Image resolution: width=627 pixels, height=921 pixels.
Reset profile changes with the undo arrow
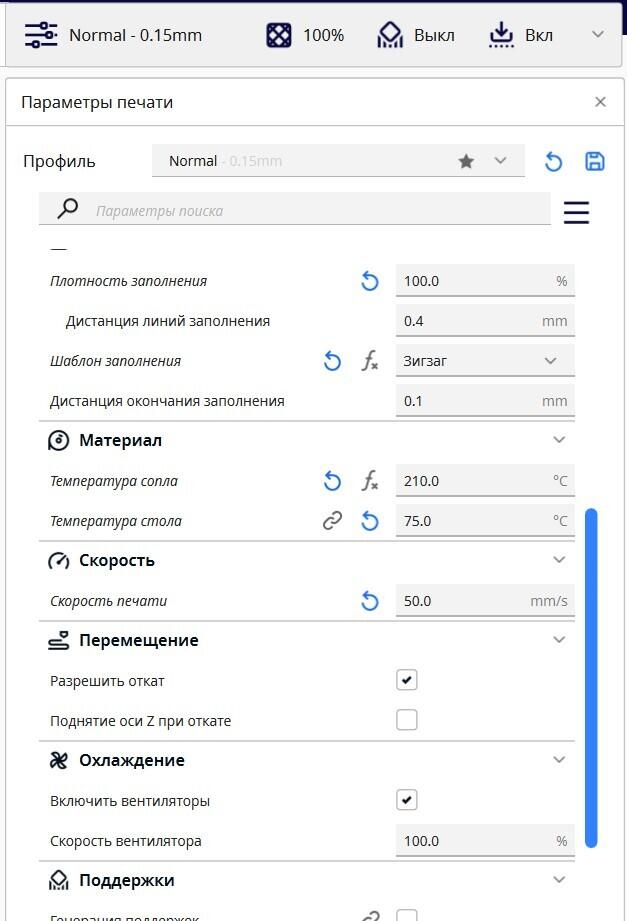pyautogui.click(x=554, y=162)
